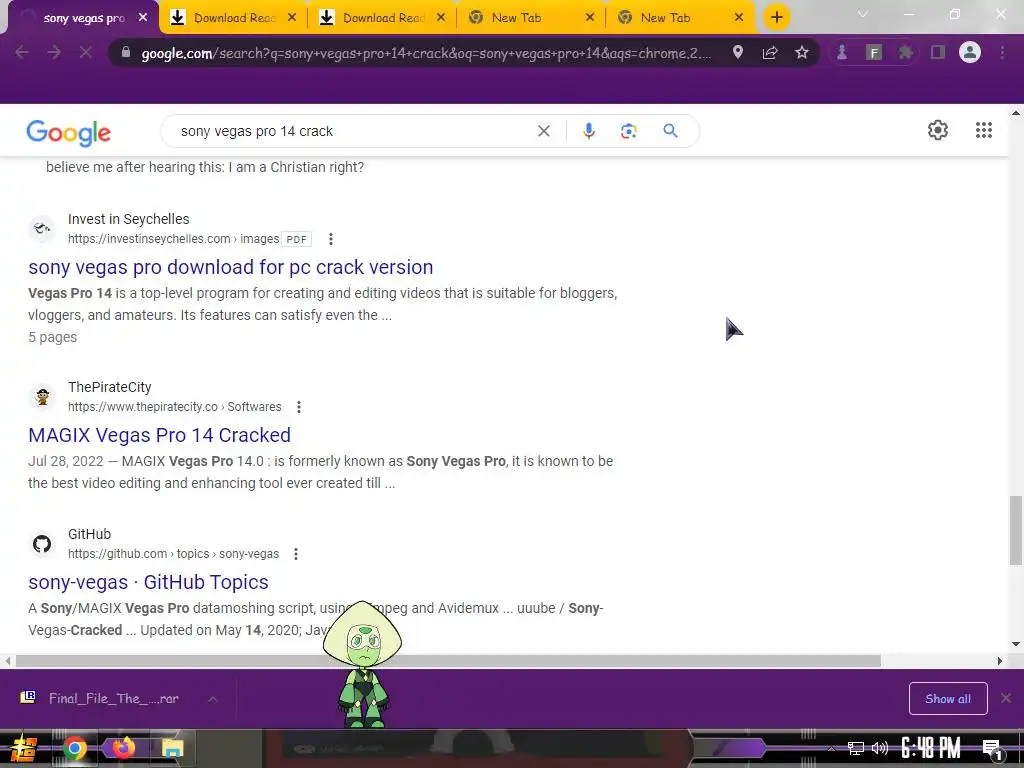Toggle the browser side panel

938,52
